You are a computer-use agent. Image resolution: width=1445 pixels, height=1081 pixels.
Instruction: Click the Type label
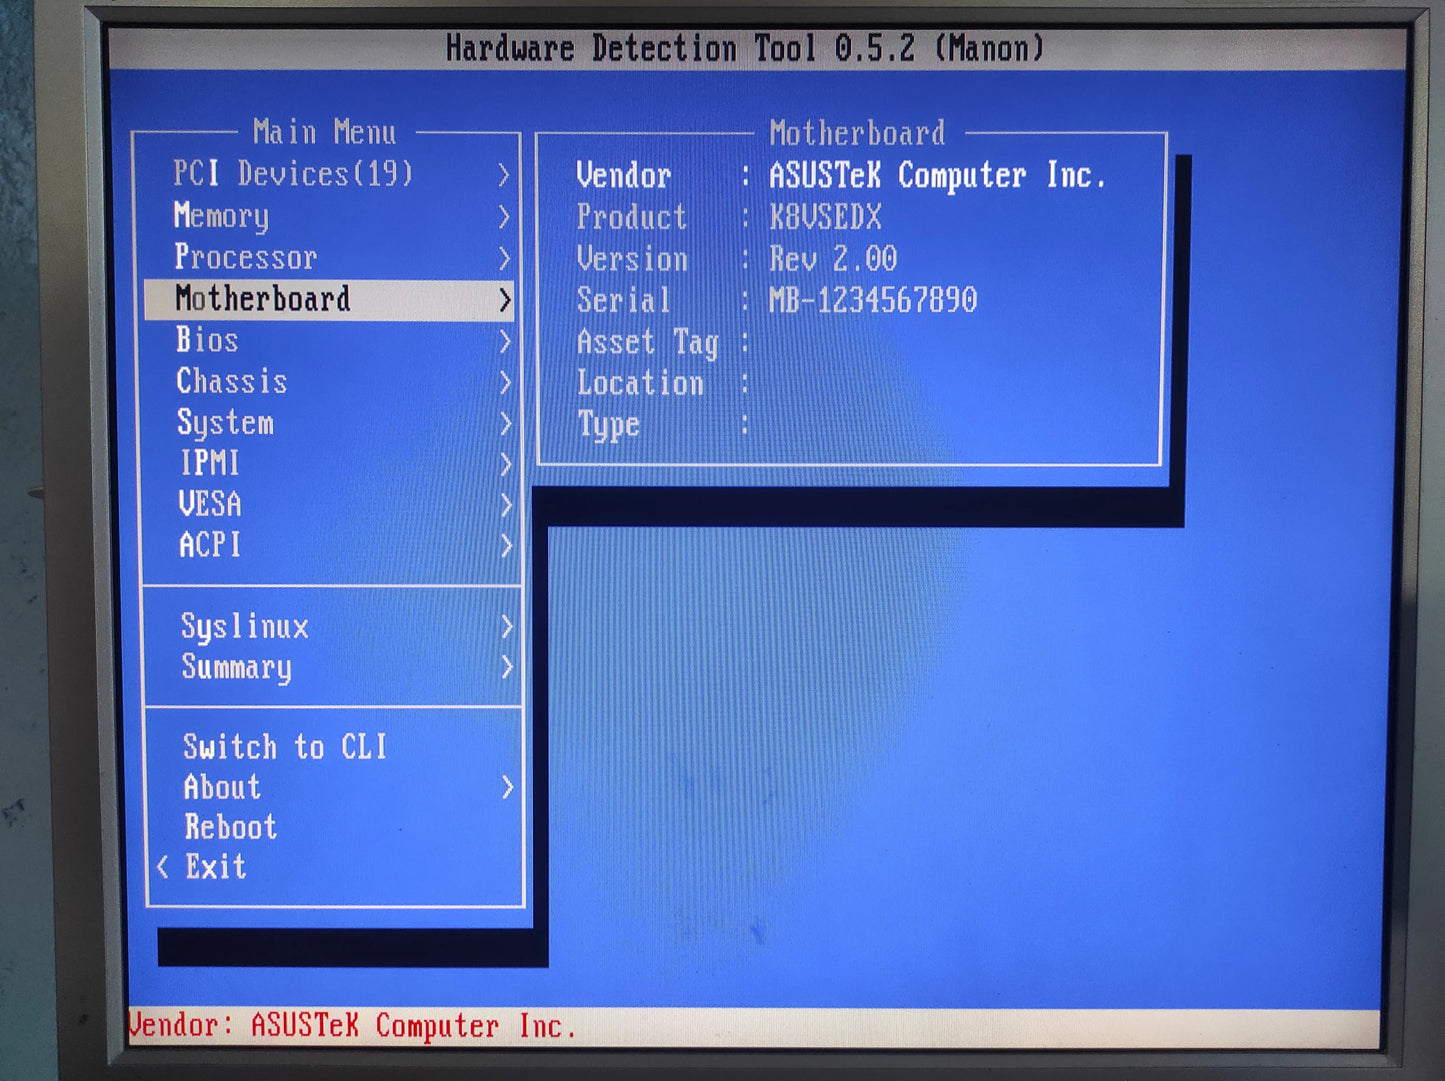coord(608,426)
